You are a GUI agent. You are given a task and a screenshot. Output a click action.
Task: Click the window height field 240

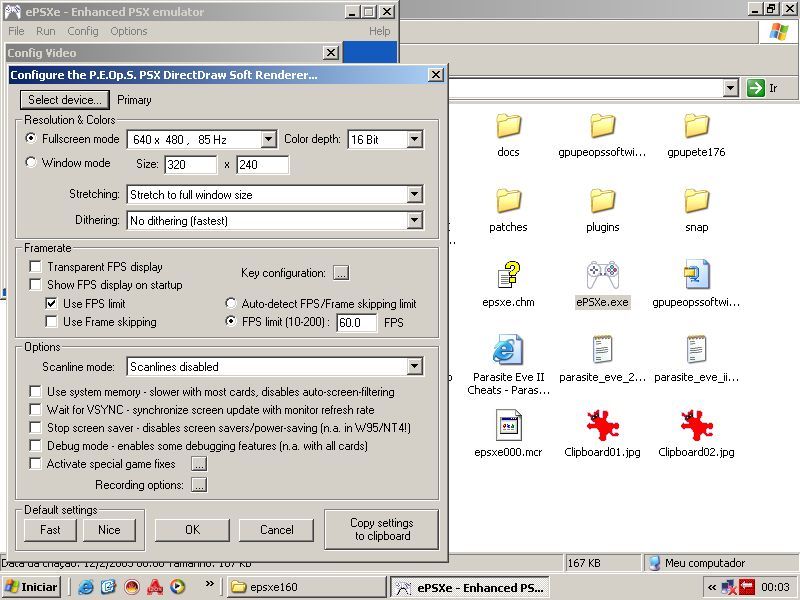[x=263, y=164]
